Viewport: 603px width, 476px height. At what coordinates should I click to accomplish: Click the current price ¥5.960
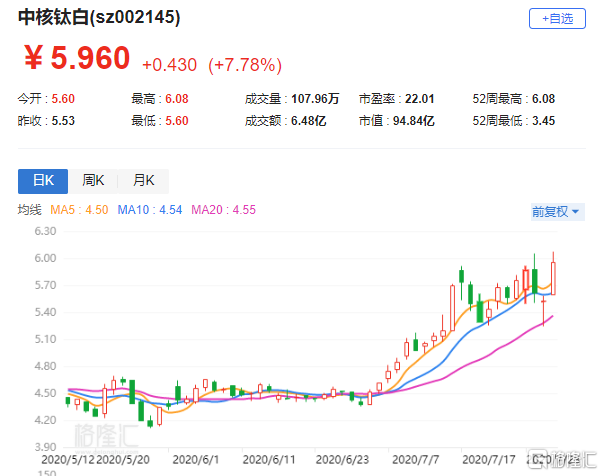[77, 58]
